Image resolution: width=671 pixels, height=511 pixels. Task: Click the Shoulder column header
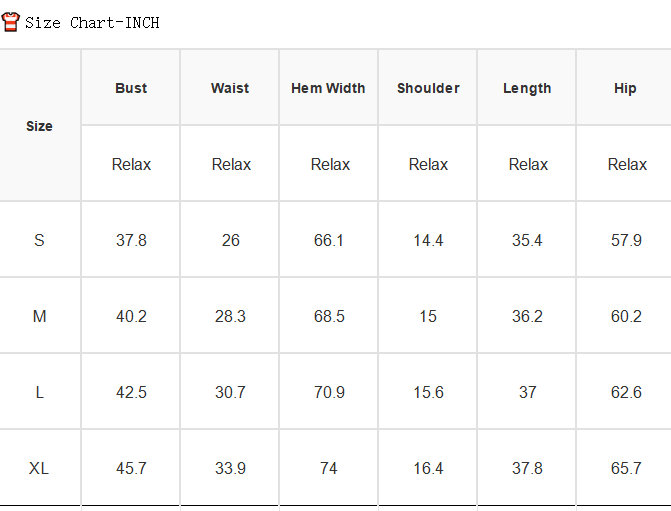pos(428,88)
